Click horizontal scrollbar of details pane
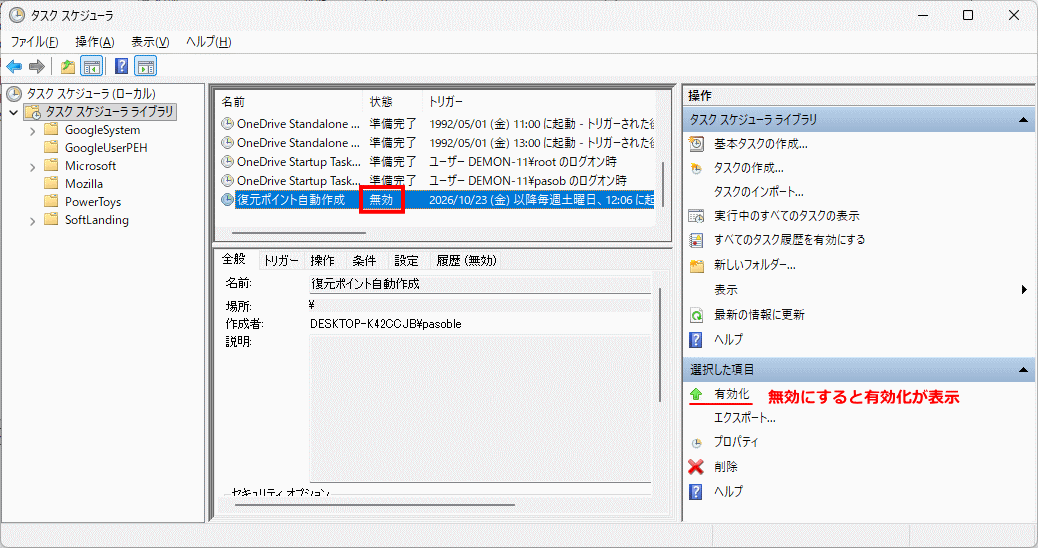This screenshot has width=1038, height=548. [x=375, y=505]
